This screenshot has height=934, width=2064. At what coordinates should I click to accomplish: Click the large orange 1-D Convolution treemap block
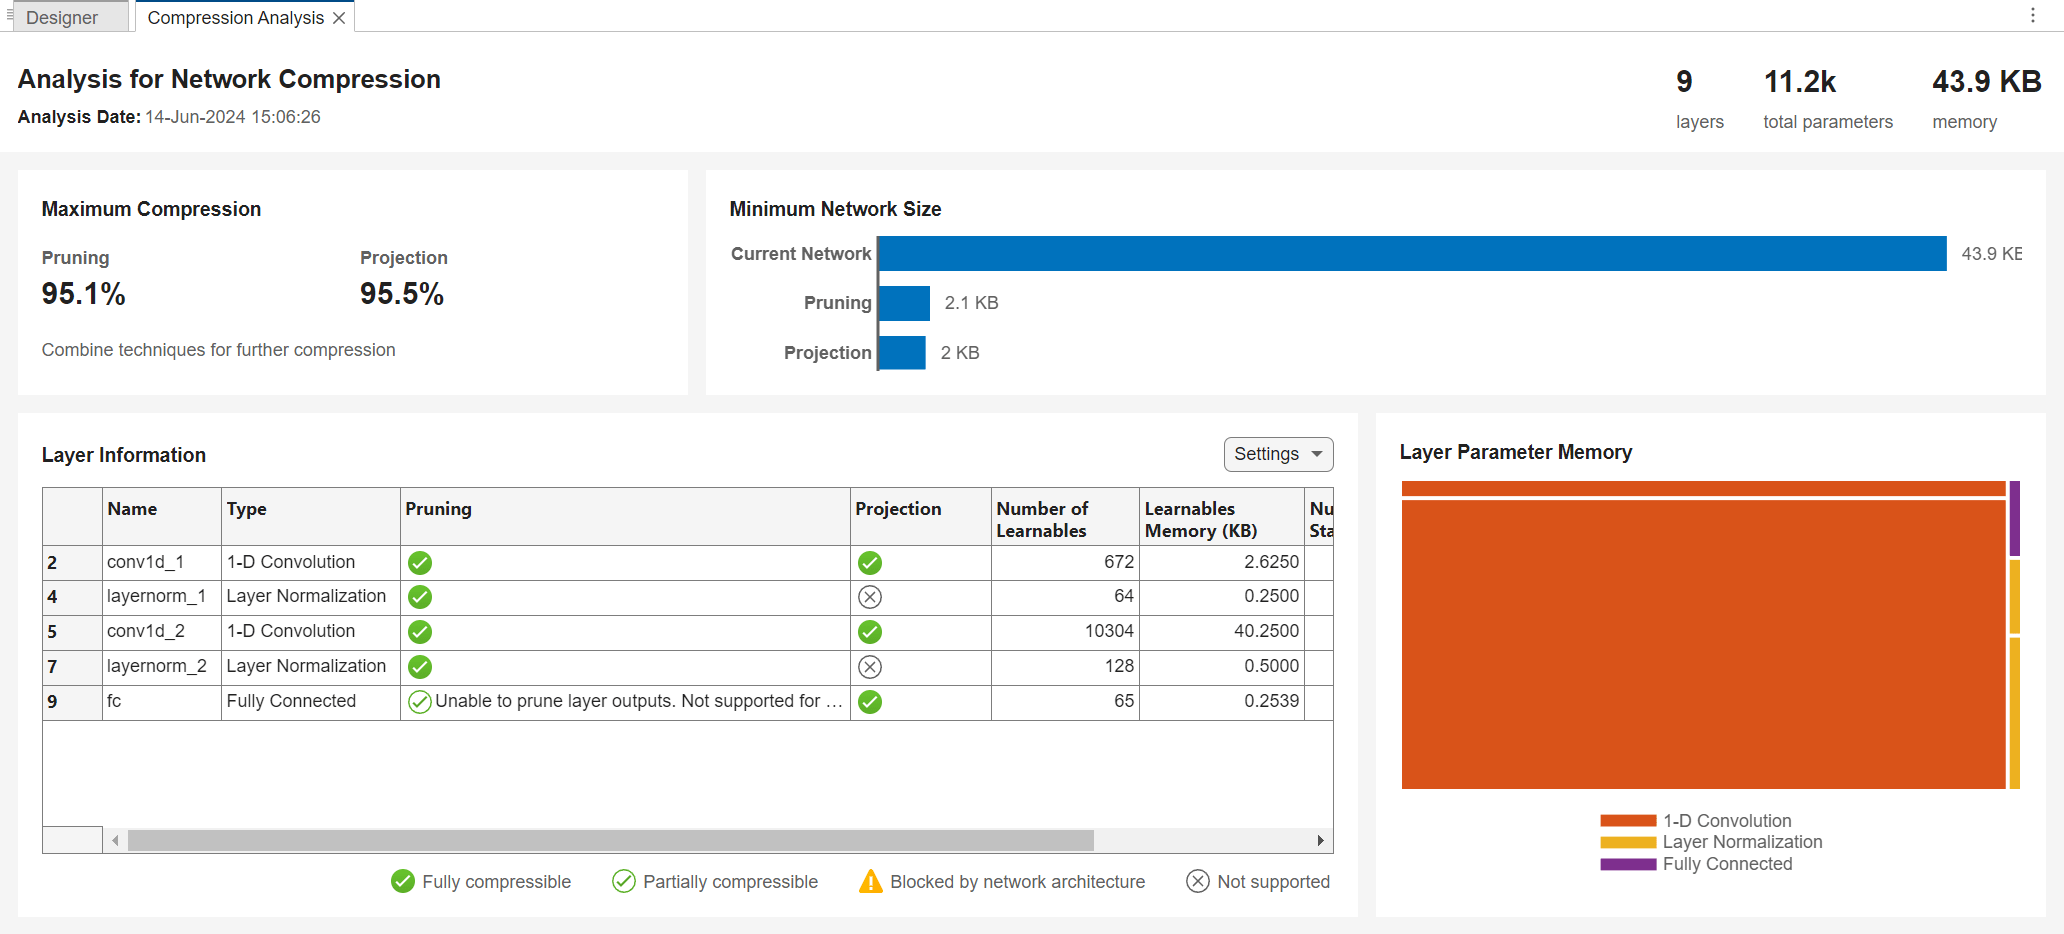coord(1702,644)
